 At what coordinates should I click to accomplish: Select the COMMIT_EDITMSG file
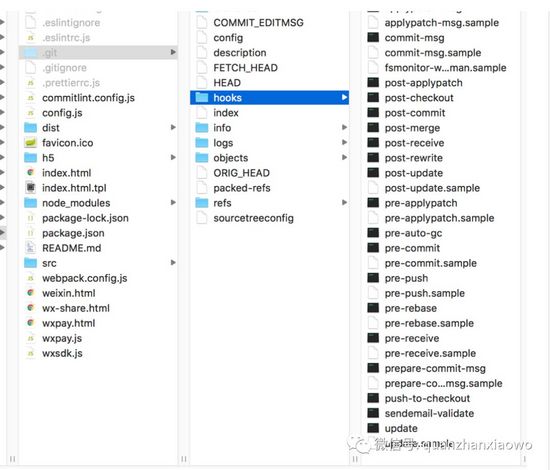coord(270,23)
